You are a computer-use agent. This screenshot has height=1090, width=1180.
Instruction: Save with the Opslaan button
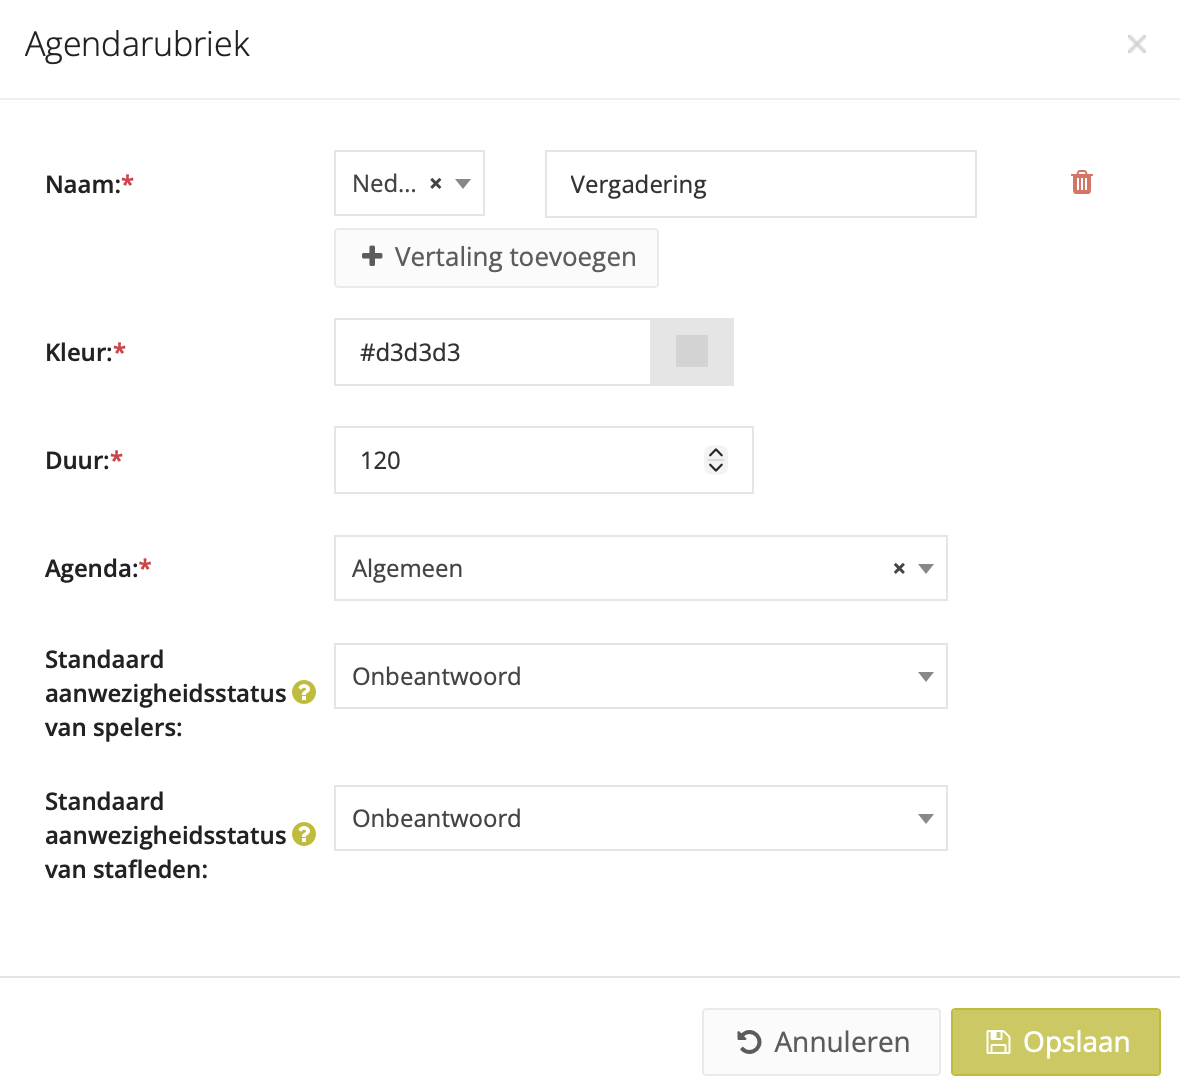click(1055, 1042)
